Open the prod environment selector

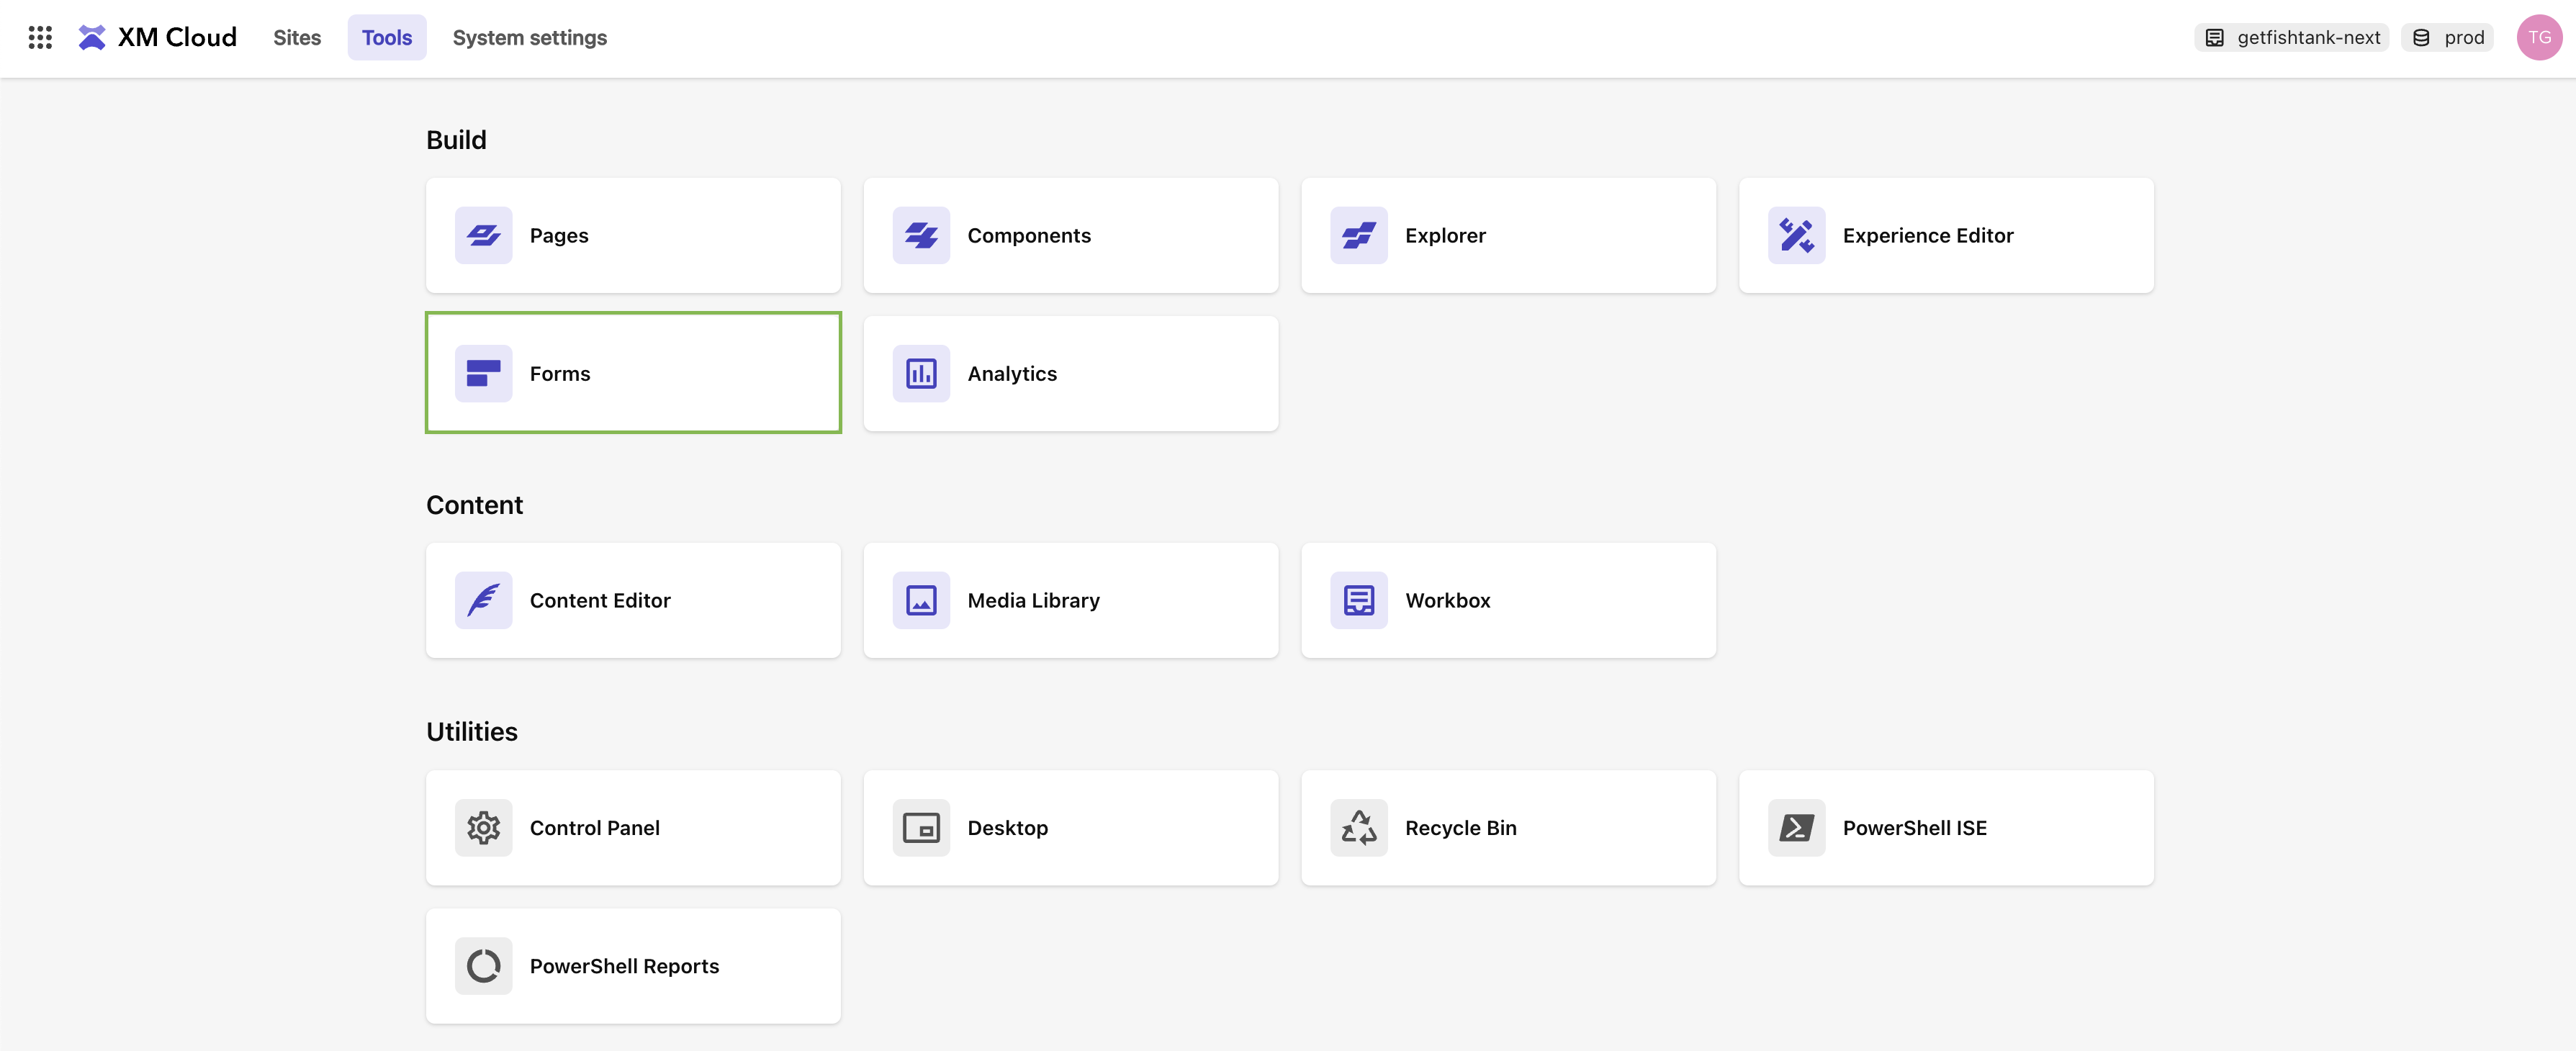(x=2447, y=37)
